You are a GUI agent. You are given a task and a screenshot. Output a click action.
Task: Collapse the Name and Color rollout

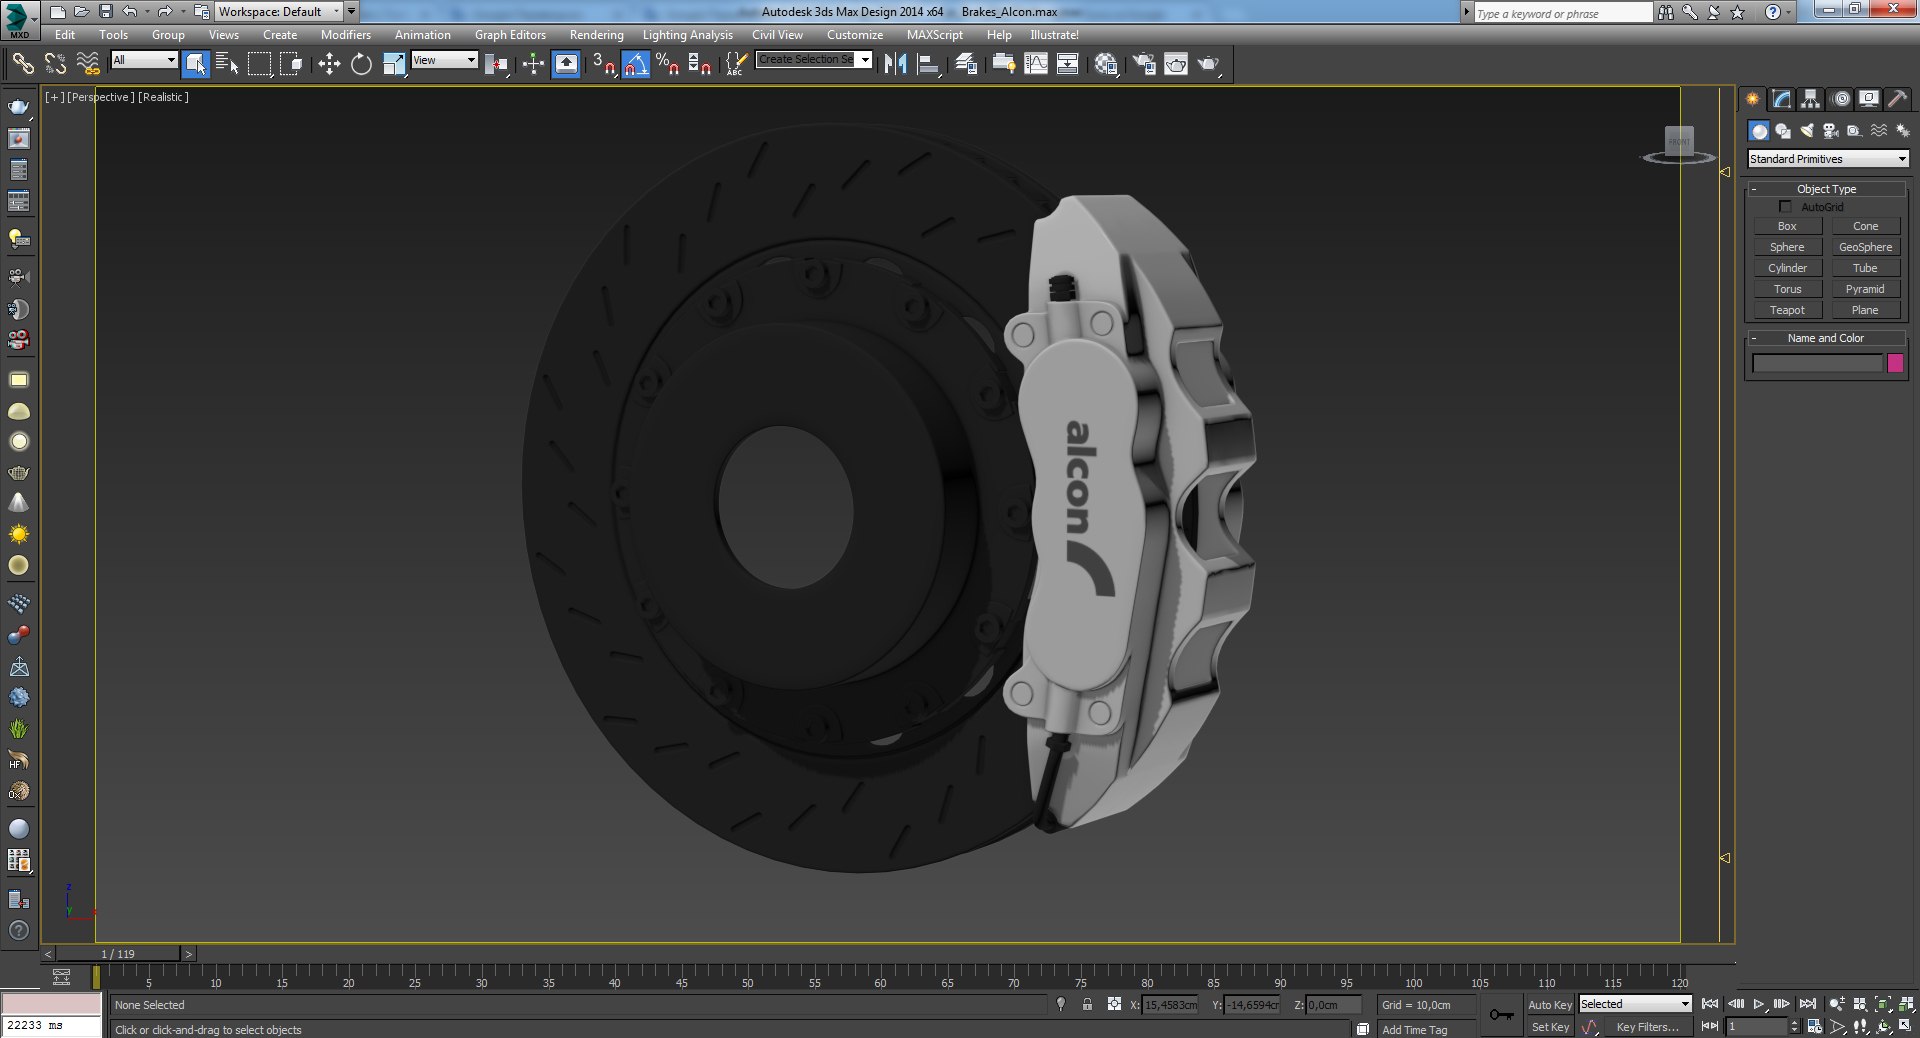(x=1826, y=338)
